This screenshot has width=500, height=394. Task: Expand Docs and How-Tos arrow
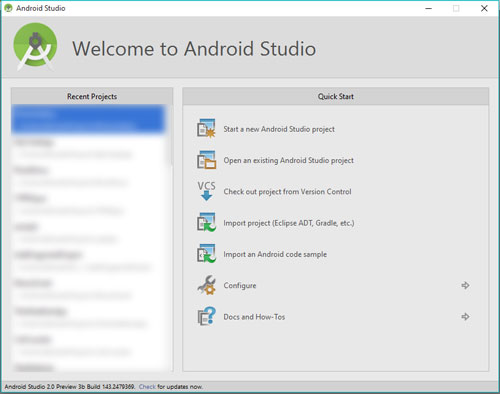tap(465, 317)
